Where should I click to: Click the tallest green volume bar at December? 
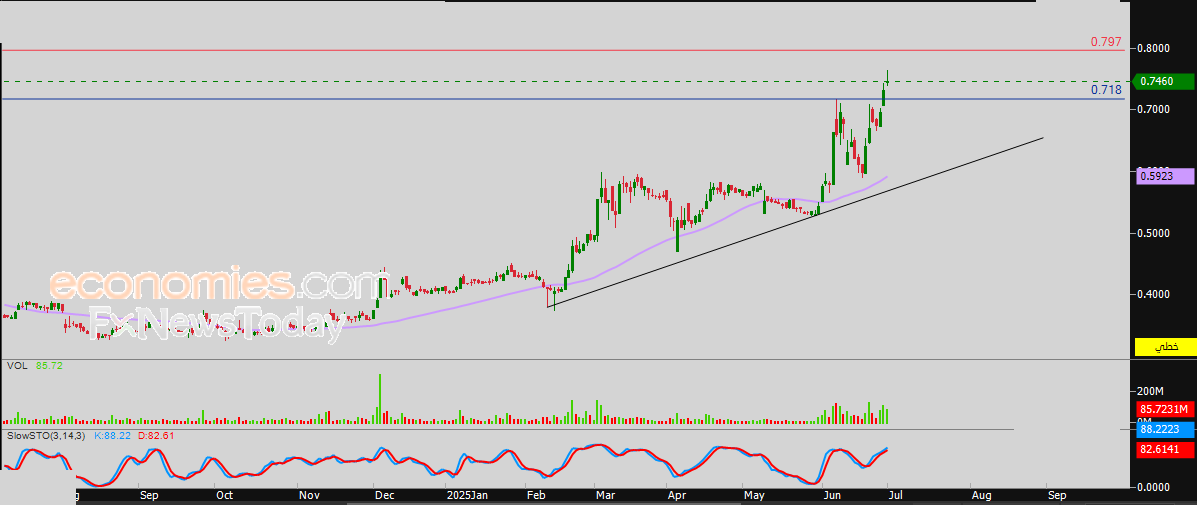click(379, 399)
